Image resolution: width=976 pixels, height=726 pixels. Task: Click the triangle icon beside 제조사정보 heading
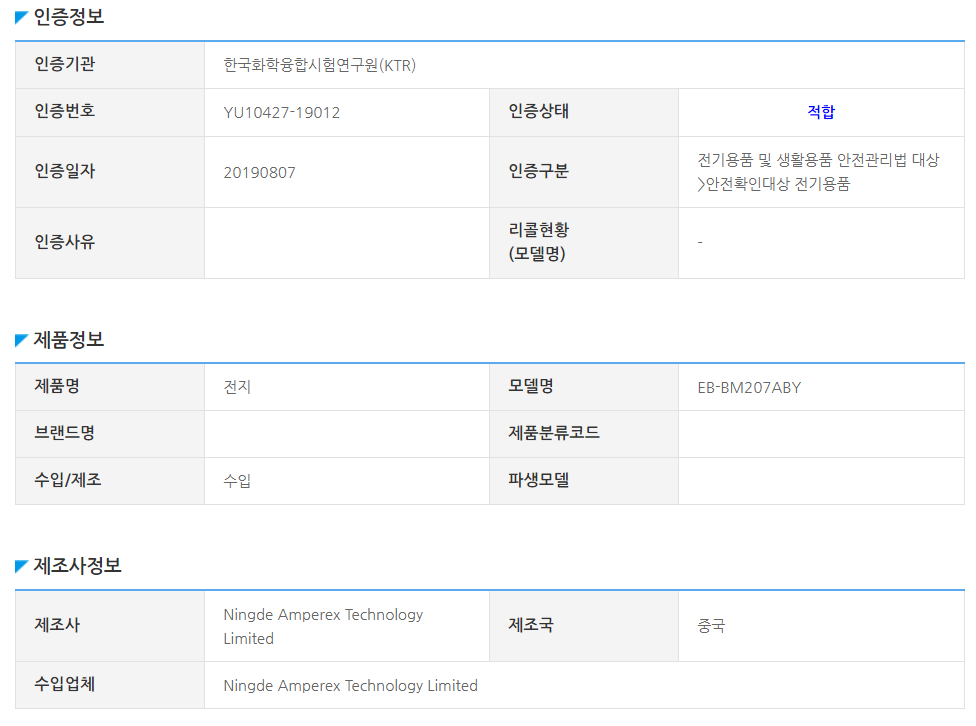tap(21, 567)
